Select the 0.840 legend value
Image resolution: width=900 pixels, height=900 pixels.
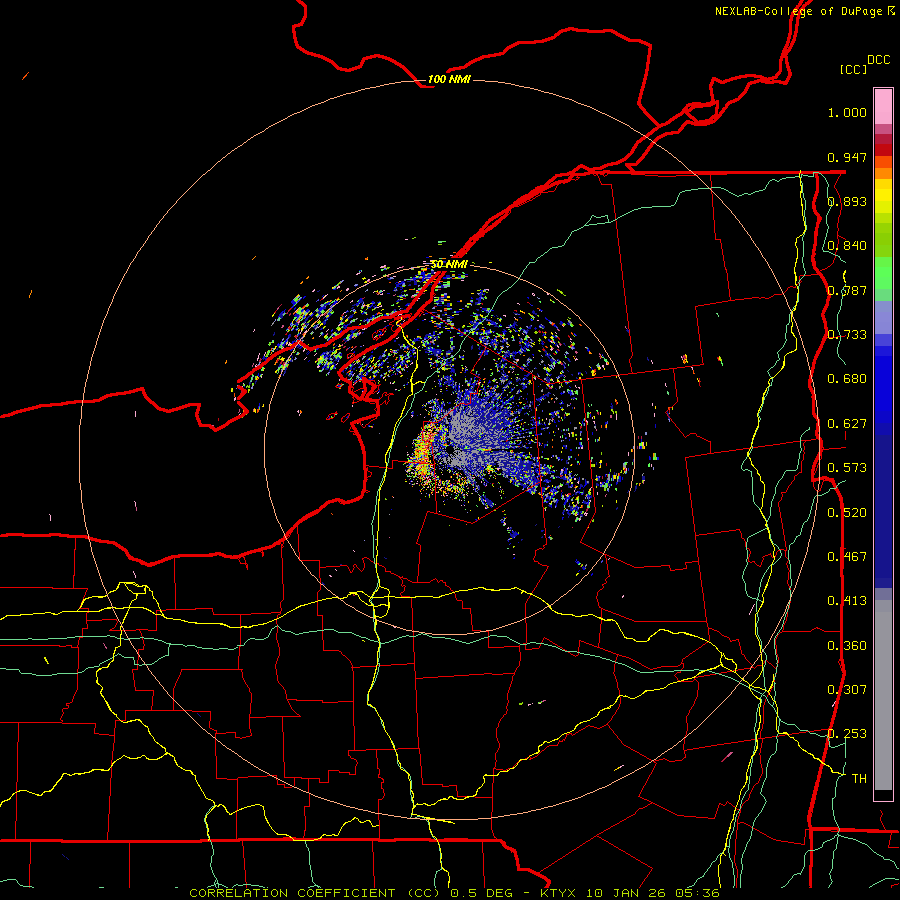847,246
